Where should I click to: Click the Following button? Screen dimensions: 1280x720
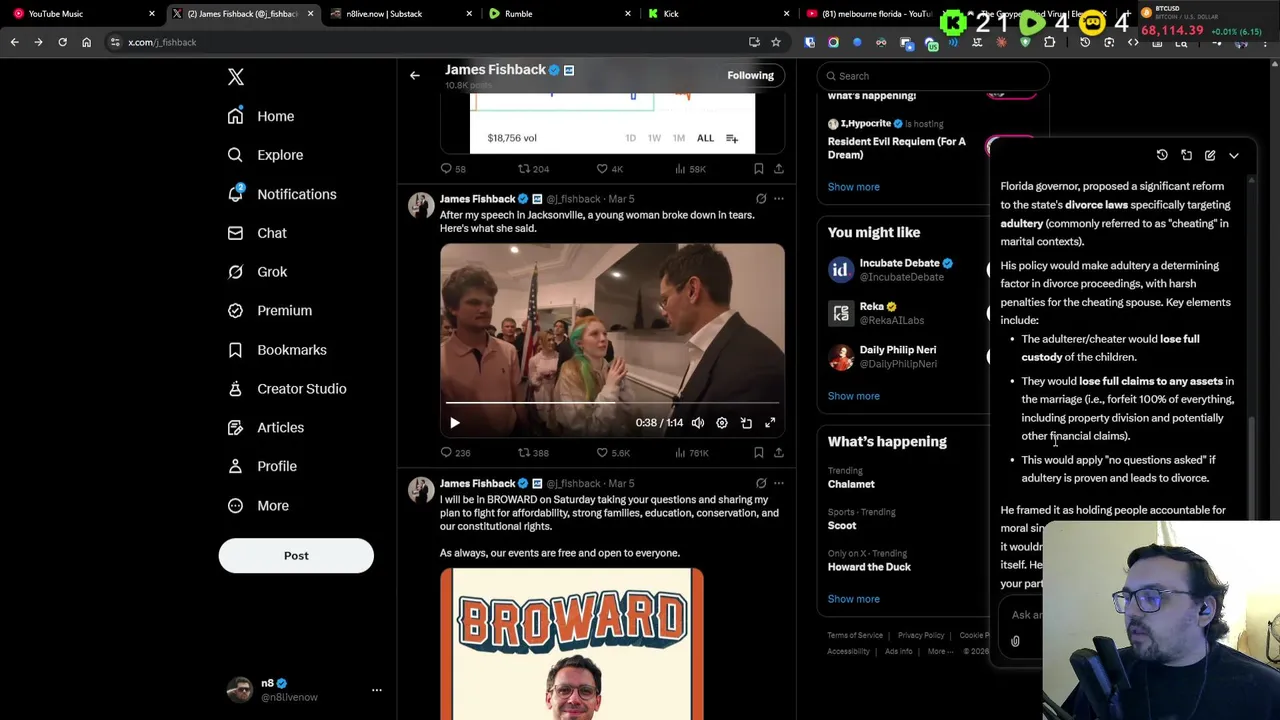750,75
